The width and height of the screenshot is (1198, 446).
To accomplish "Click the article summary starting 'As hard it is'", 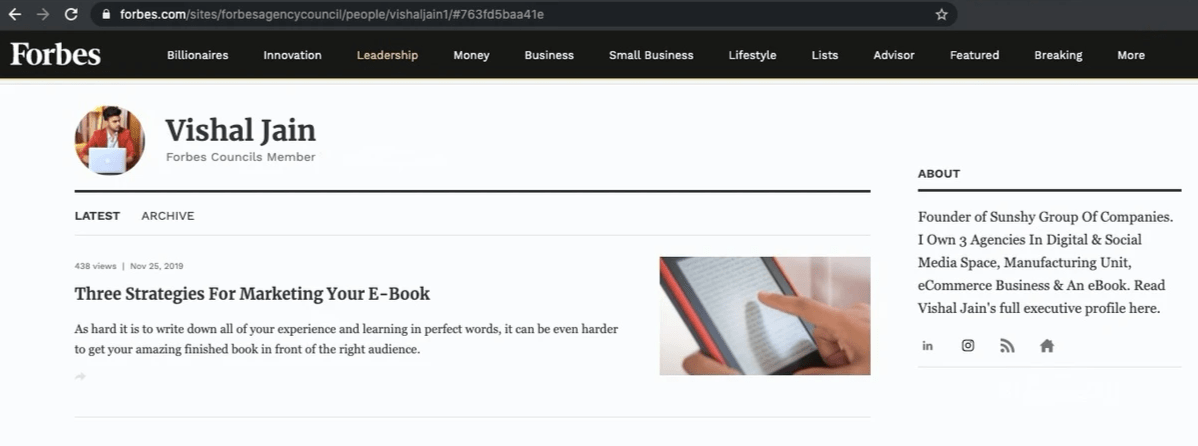I will [346, 339].
